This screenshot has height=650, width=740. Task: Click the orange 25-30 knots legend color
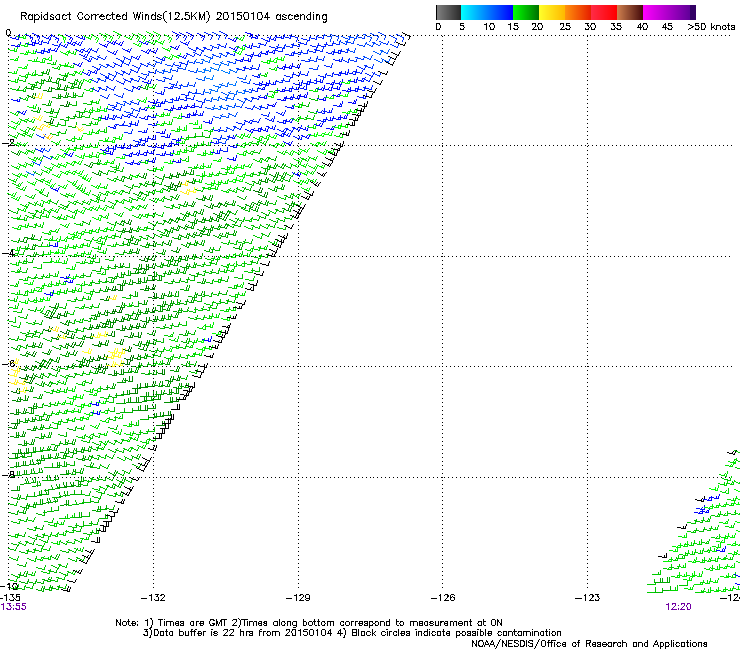(578, 12)
